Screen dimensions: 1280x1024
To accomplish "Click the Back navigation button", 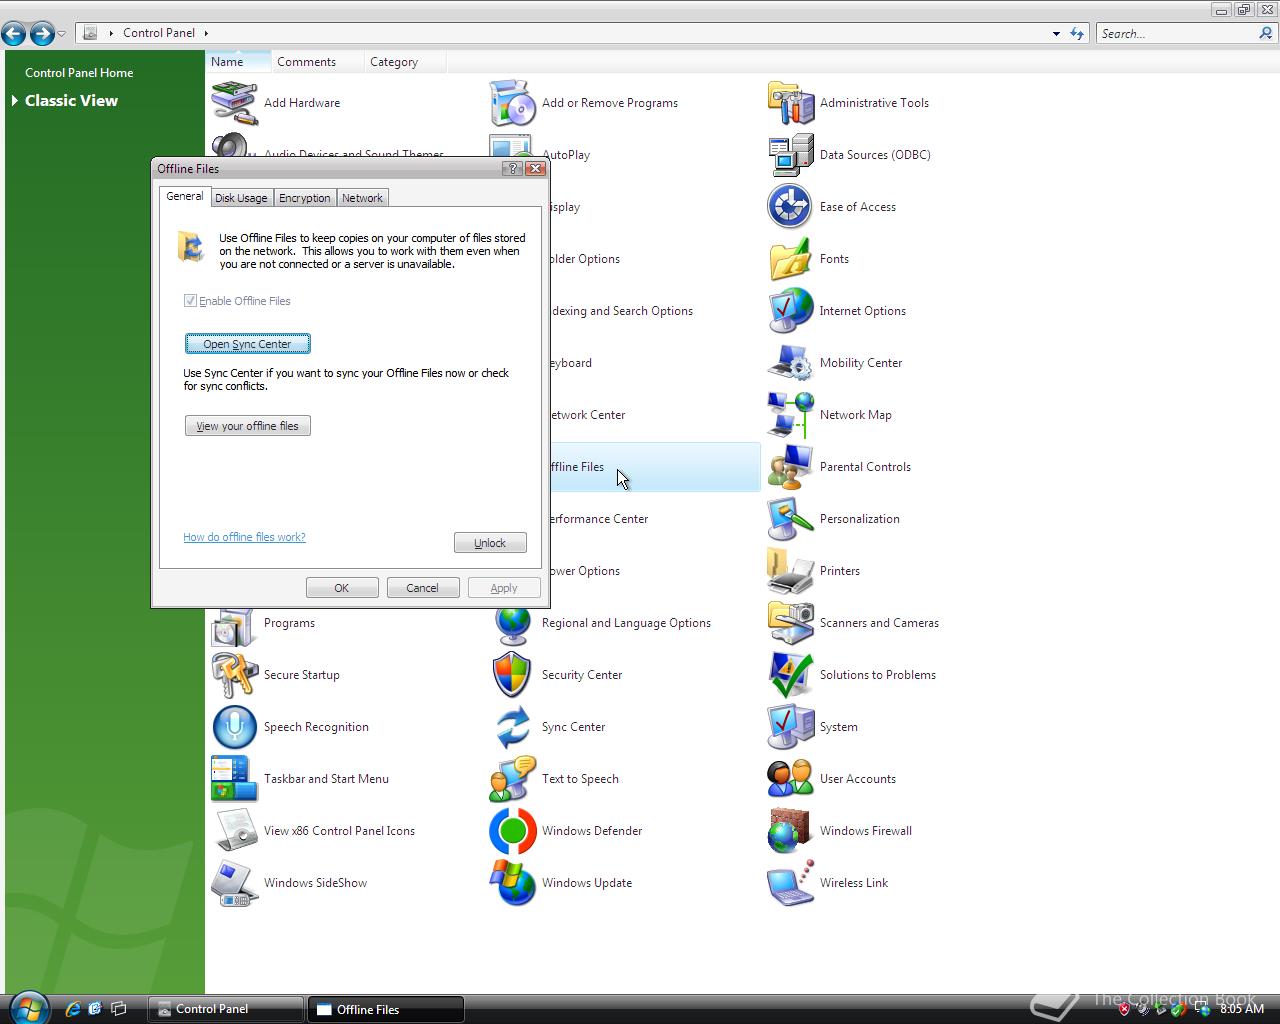I will pyautogui.click(x=14, y=34).
